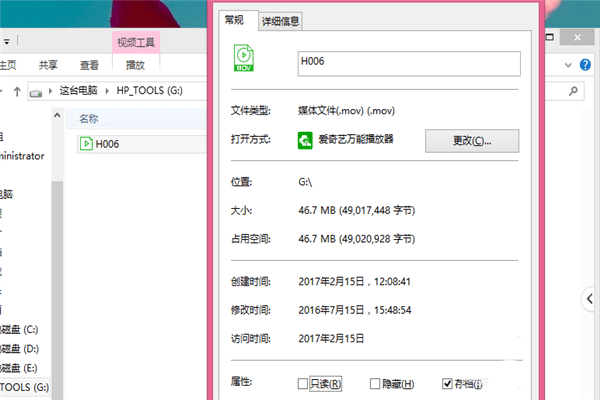
Task: Open the 查看 ribbon tab
Action: tap(89, 65)
